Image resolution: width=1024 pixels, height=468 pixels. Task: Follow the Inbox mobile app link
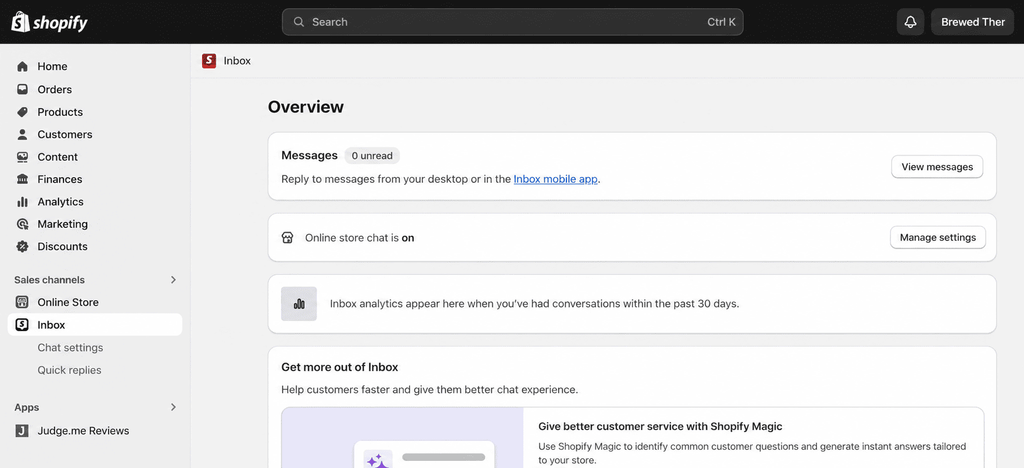[x=556, y=179]
